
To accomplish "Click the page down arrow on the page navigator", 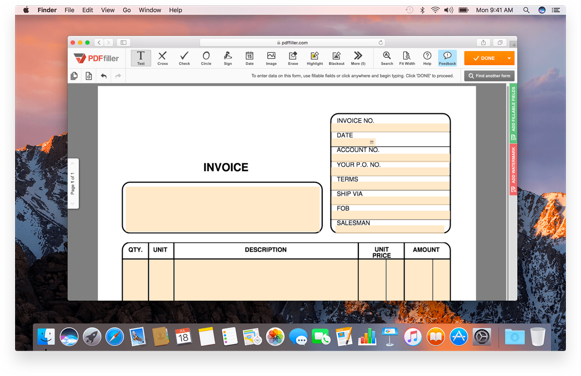I will pos(73,204).
